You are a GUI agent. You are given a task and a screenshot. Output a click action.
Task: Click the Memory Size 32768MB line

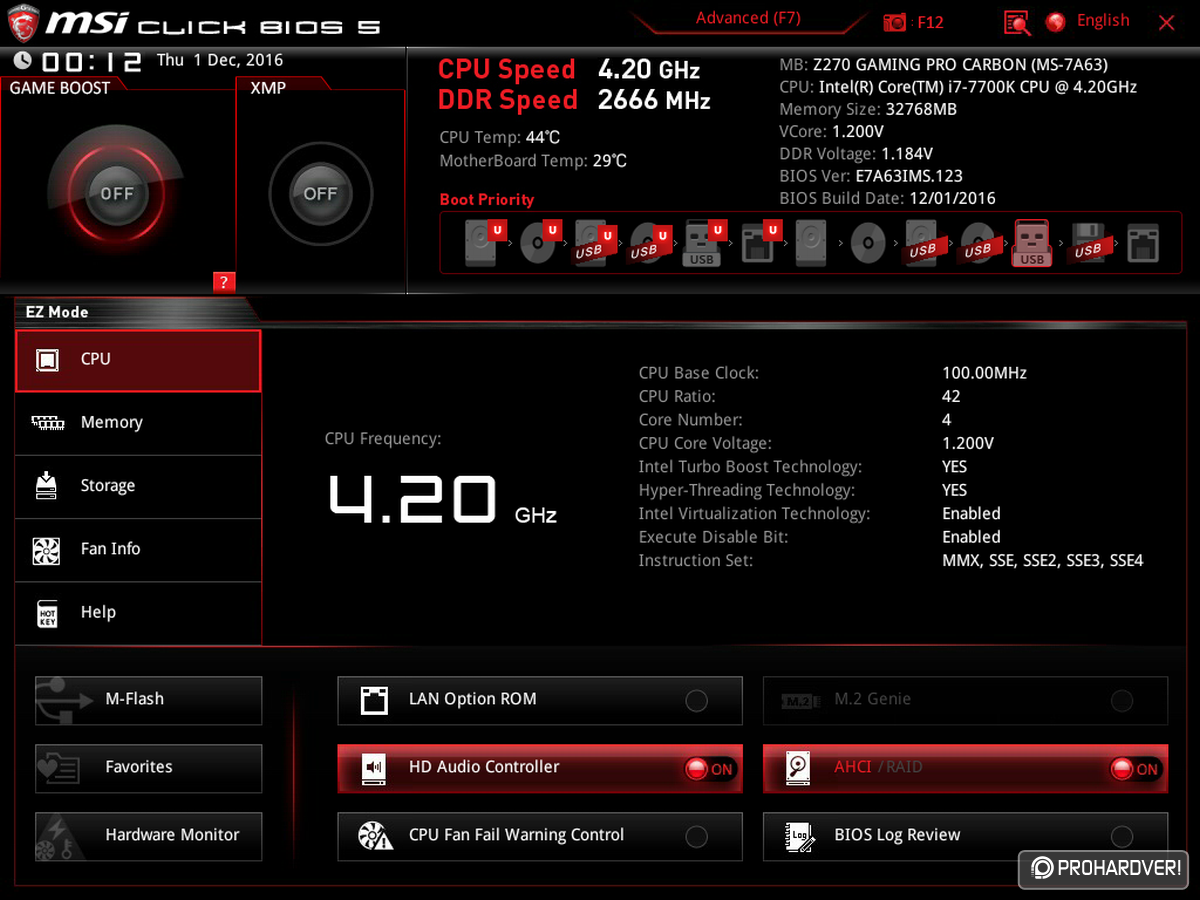click(x=868, y=110)
